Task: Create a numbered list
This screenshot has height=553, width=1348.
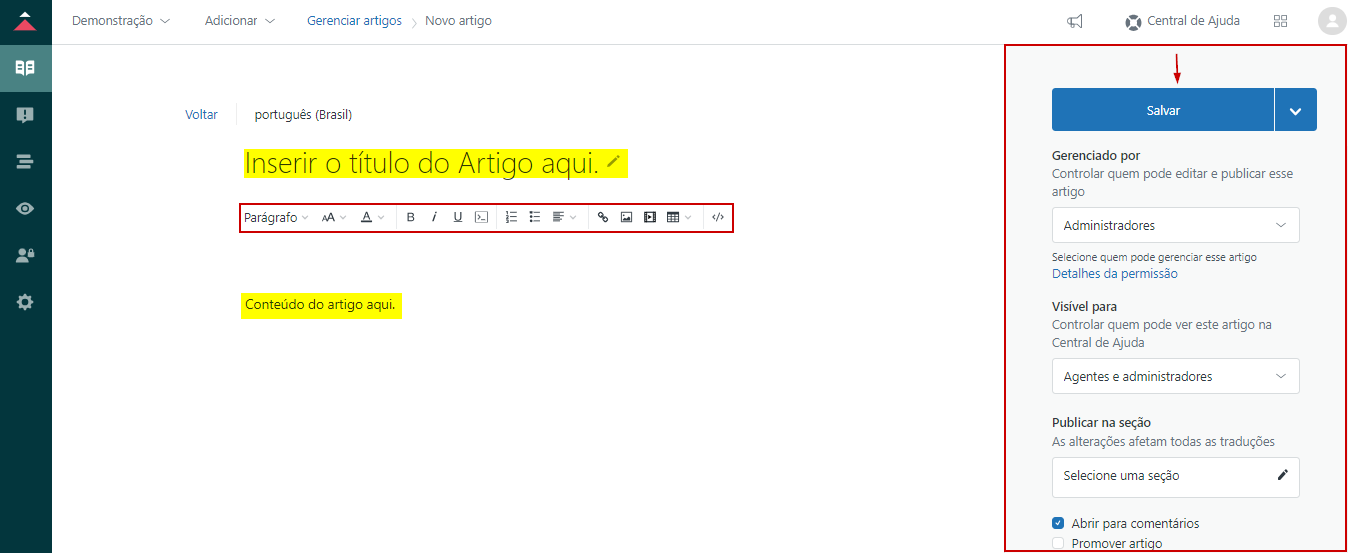Action: point(511,217)
